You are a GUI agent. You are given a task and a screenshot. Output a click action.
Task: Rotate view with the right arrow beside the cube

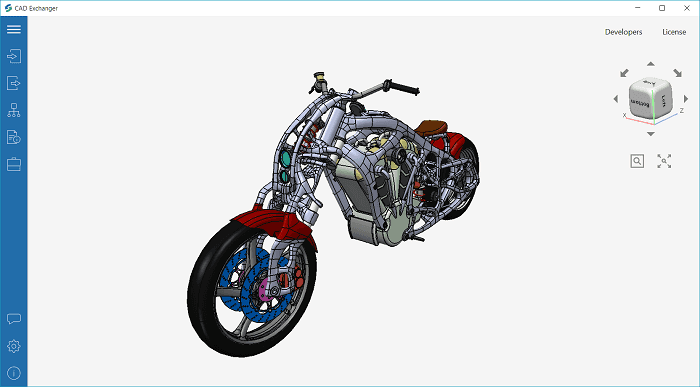point(686,99)
